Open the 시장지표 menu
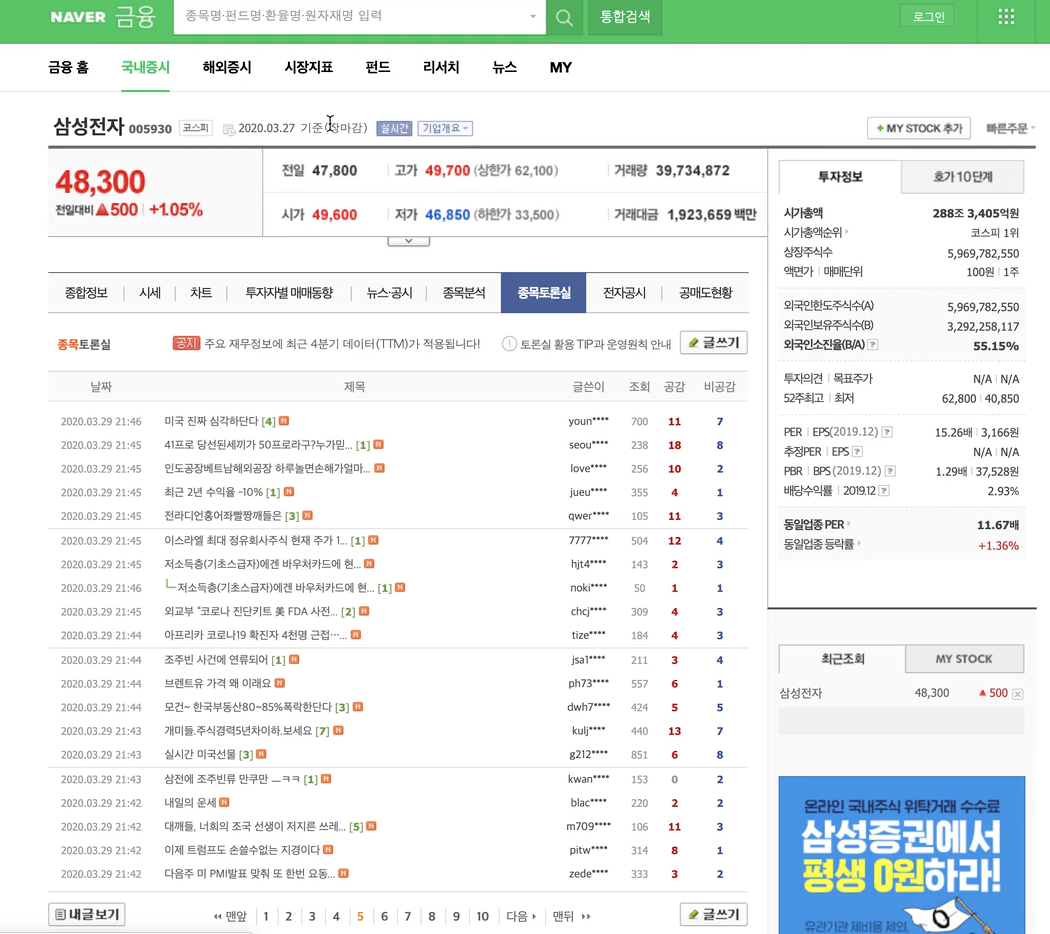 point(309,67)
